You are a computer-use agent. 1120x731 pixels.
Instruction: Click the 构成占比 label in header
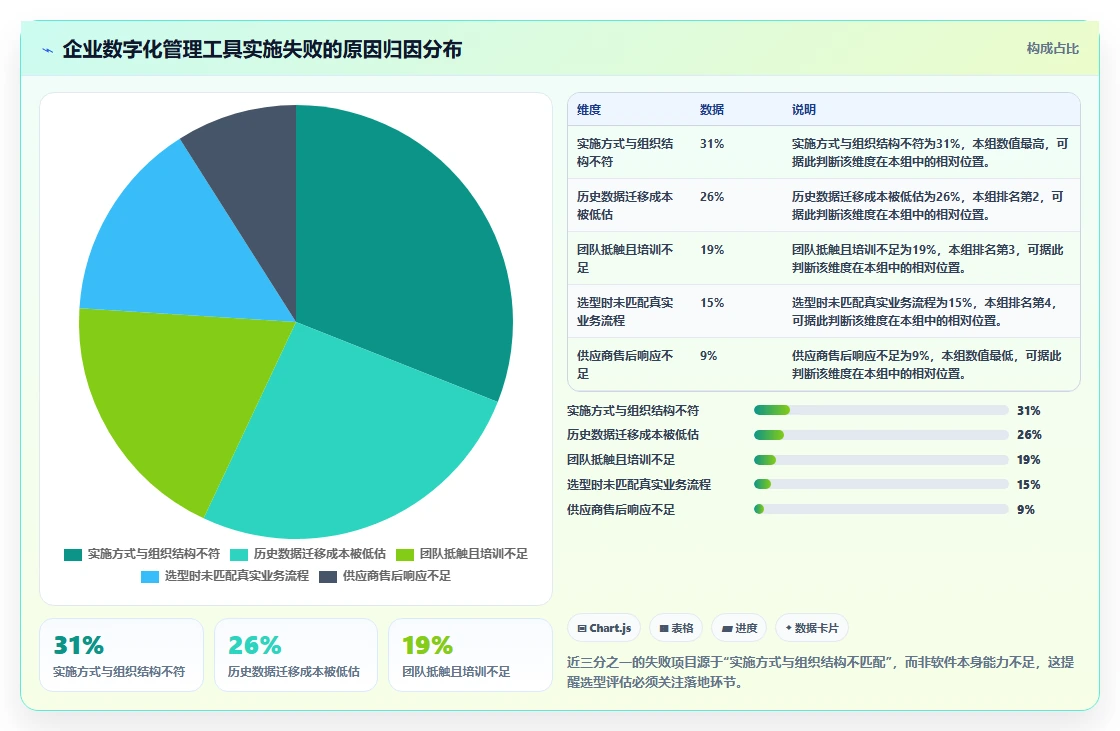(x=1052, y=49)
